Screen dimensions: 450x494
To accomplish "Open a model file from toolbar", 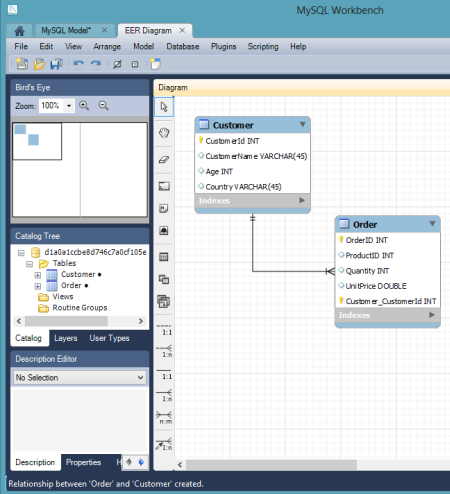I will point(39,64).
